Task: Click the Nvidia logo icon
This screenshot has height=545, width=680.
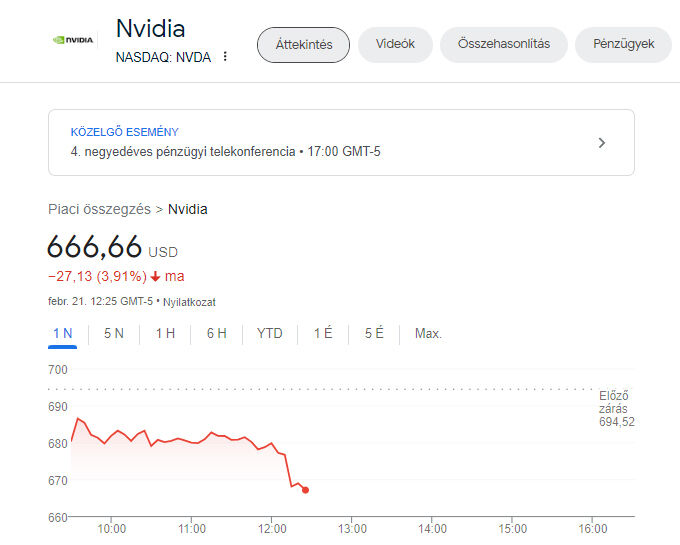Action: [73, 40]
